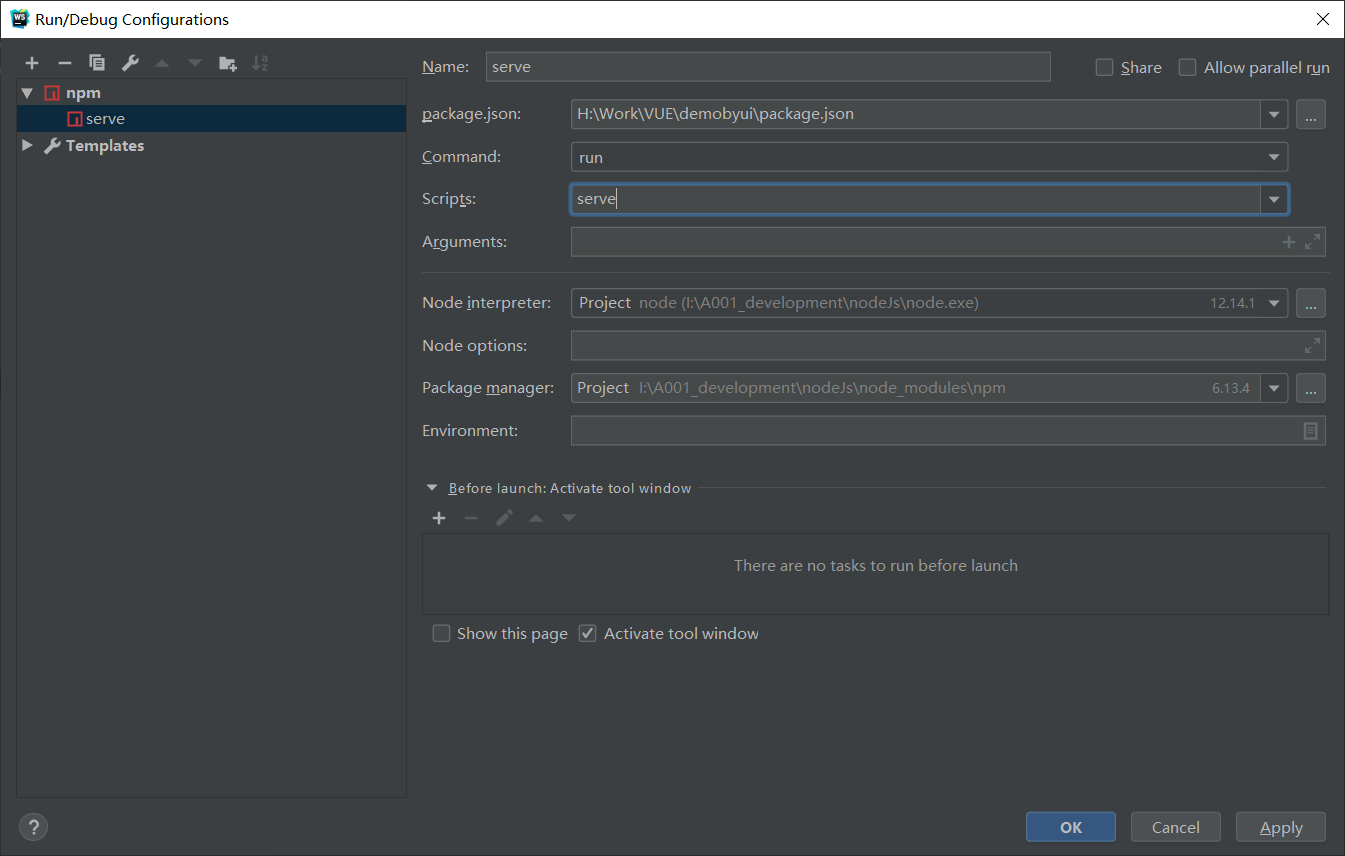Enable Show this page checkbox
The image size is (1345, 856).
click(441, 633)
